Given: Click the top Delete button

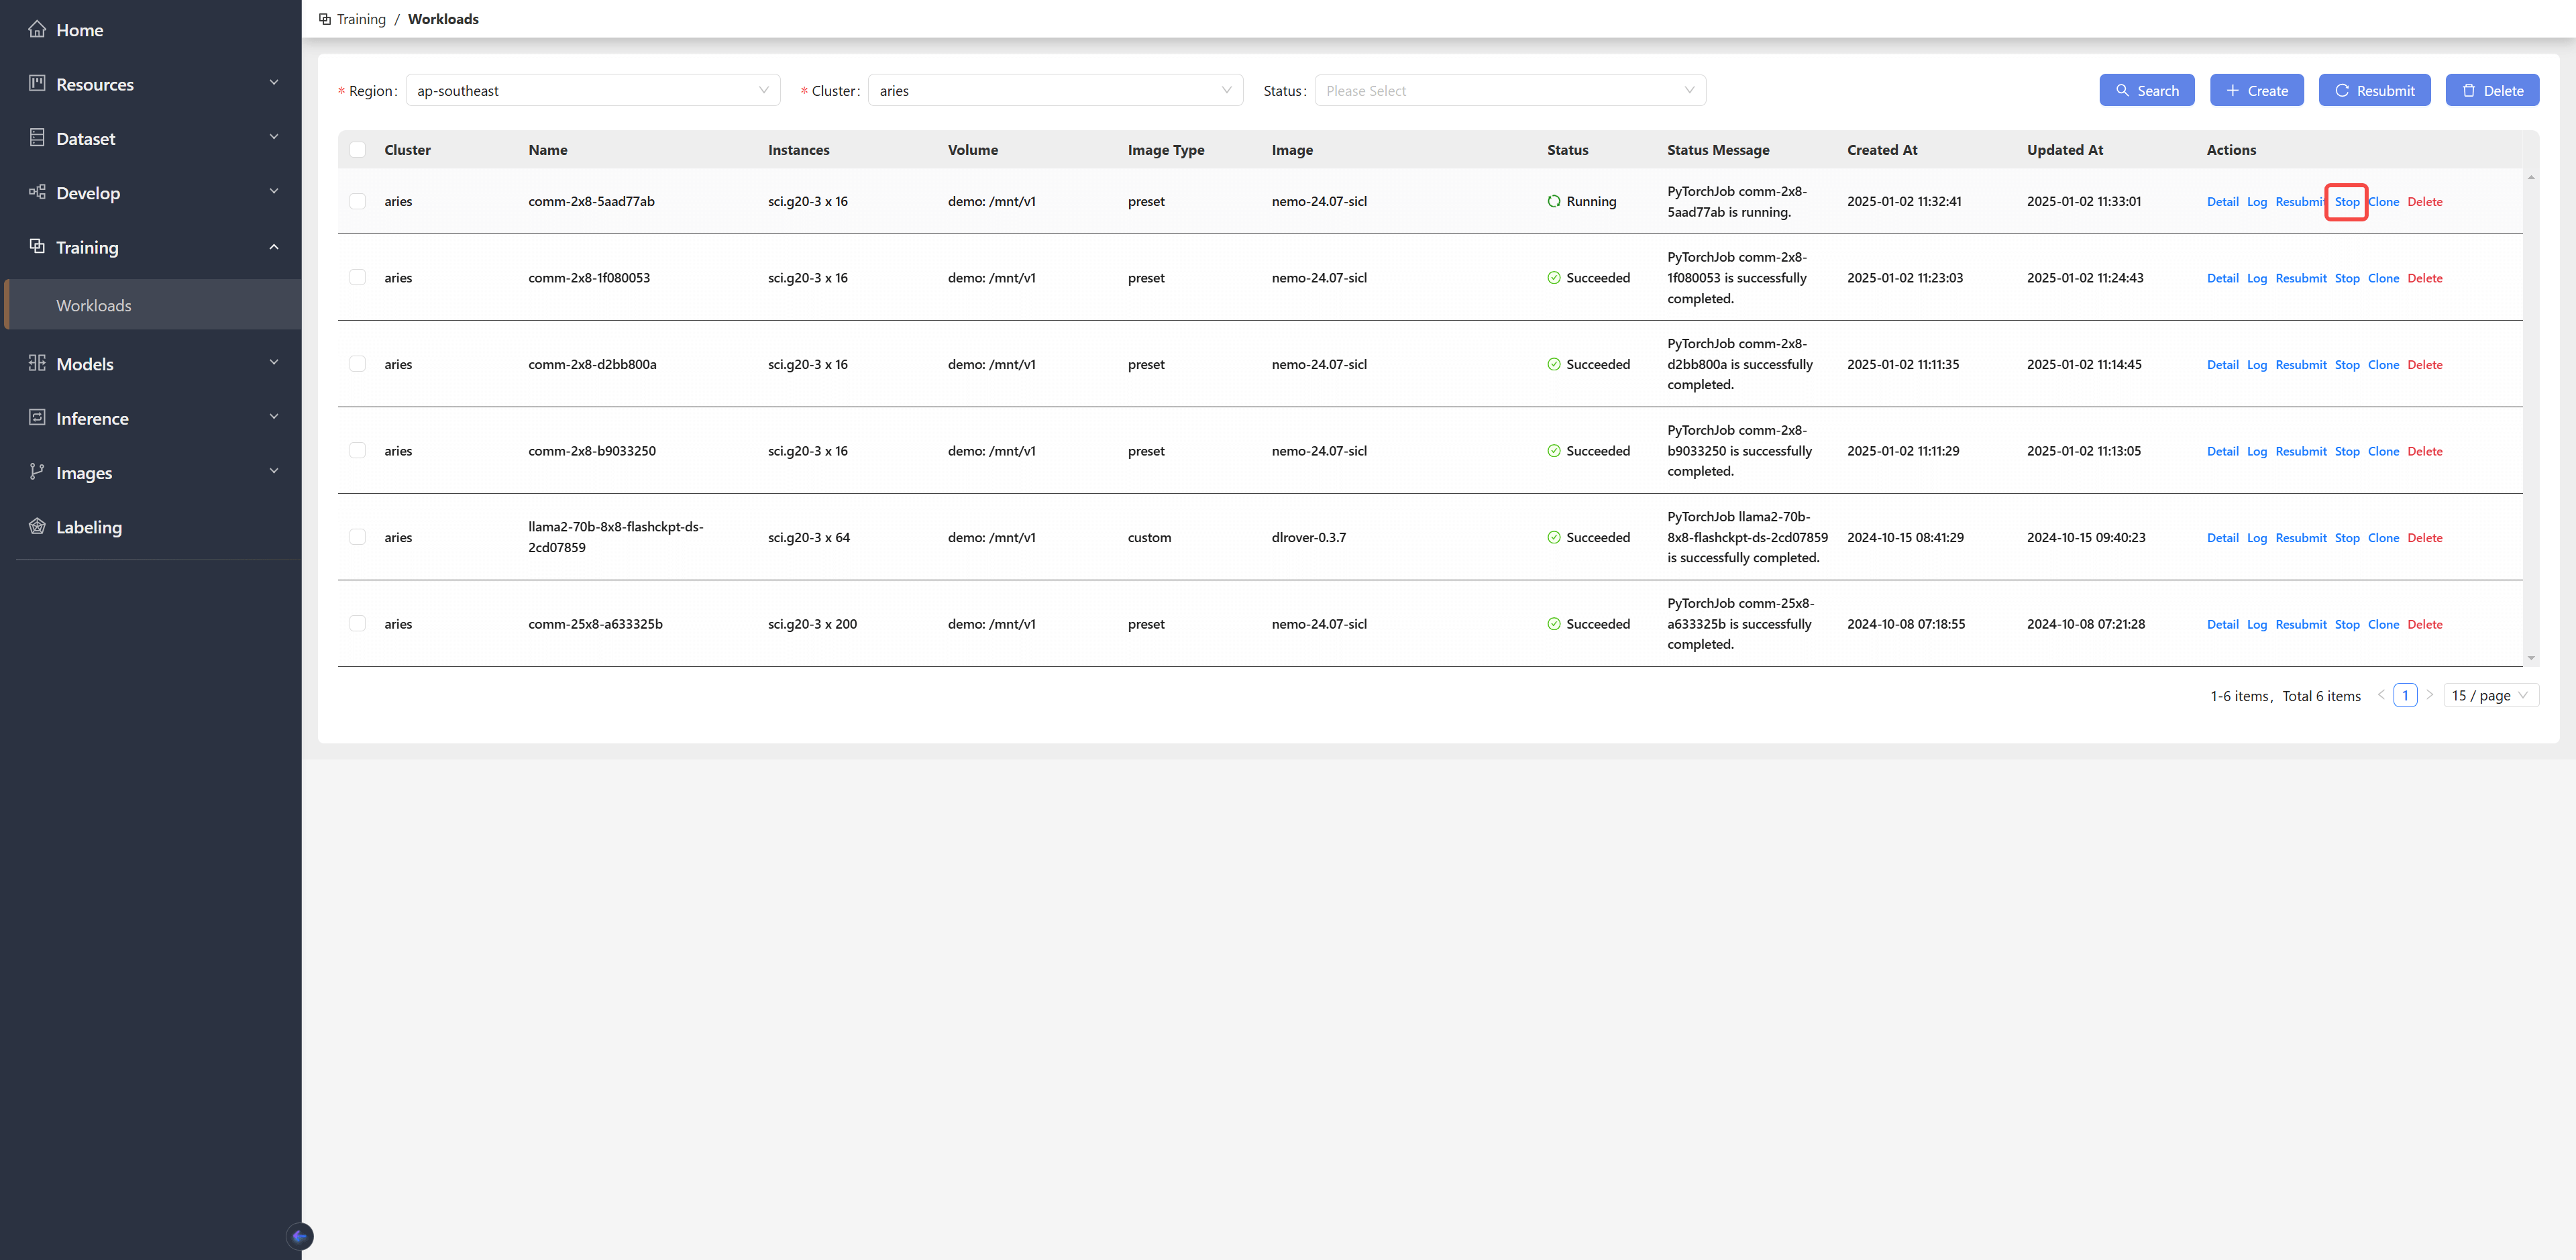Looking at the screenshot, I should [x=2492, y=90].
